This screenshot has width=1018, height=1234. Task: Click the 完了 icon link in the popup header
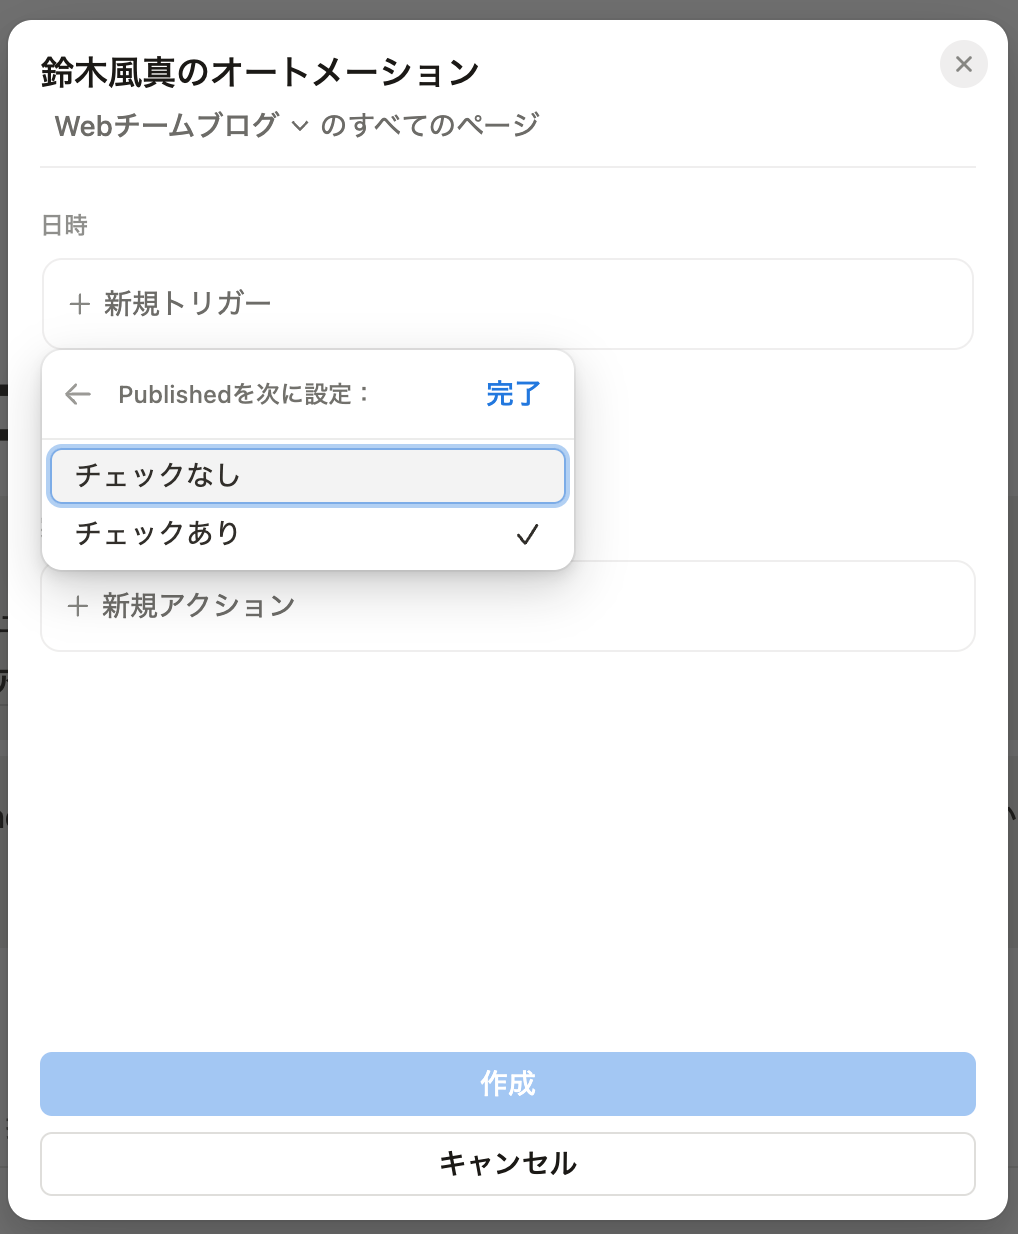click(513, 394)
